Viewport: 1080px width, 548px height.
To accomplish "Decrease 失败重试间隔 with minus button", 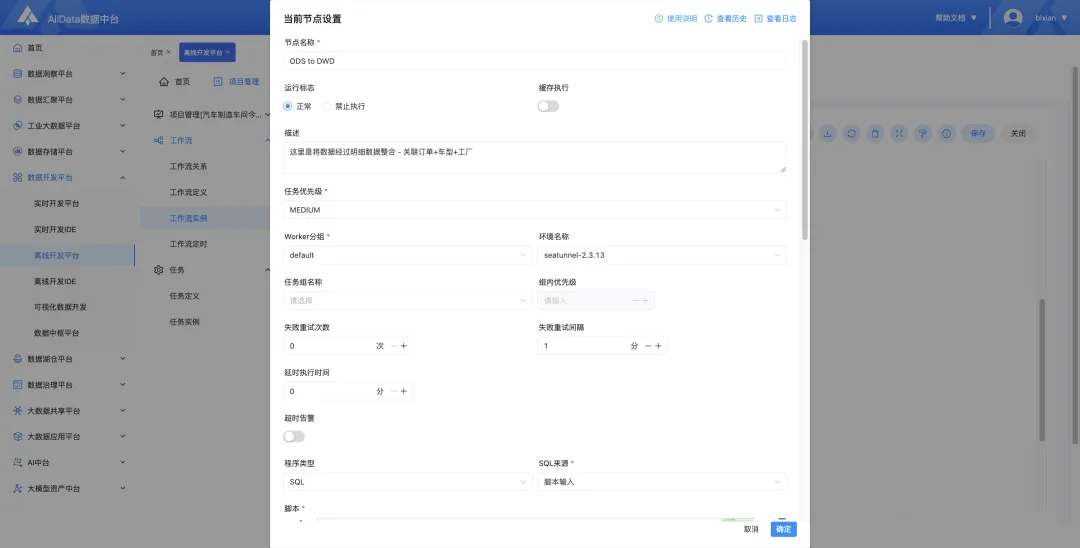I will pyautogui.click(x=648, y=346).
